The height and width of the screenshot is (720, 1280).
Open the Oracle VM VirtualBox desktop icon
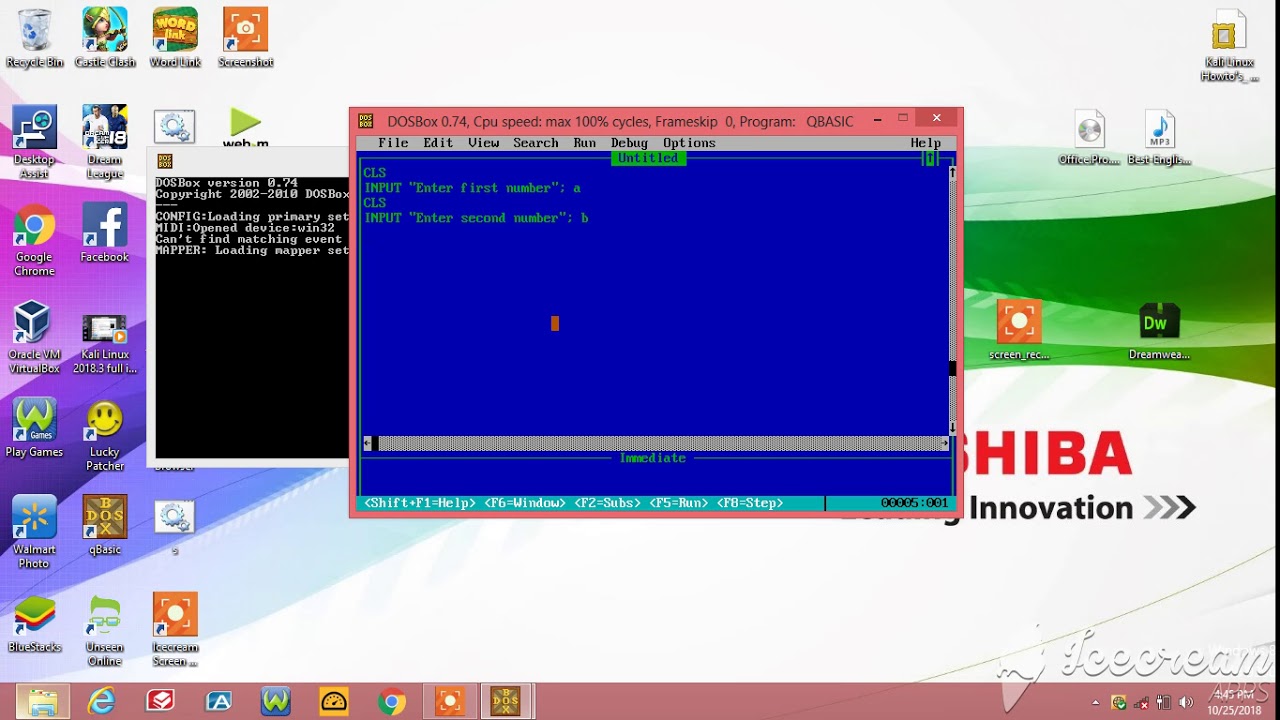click(34, 338)
